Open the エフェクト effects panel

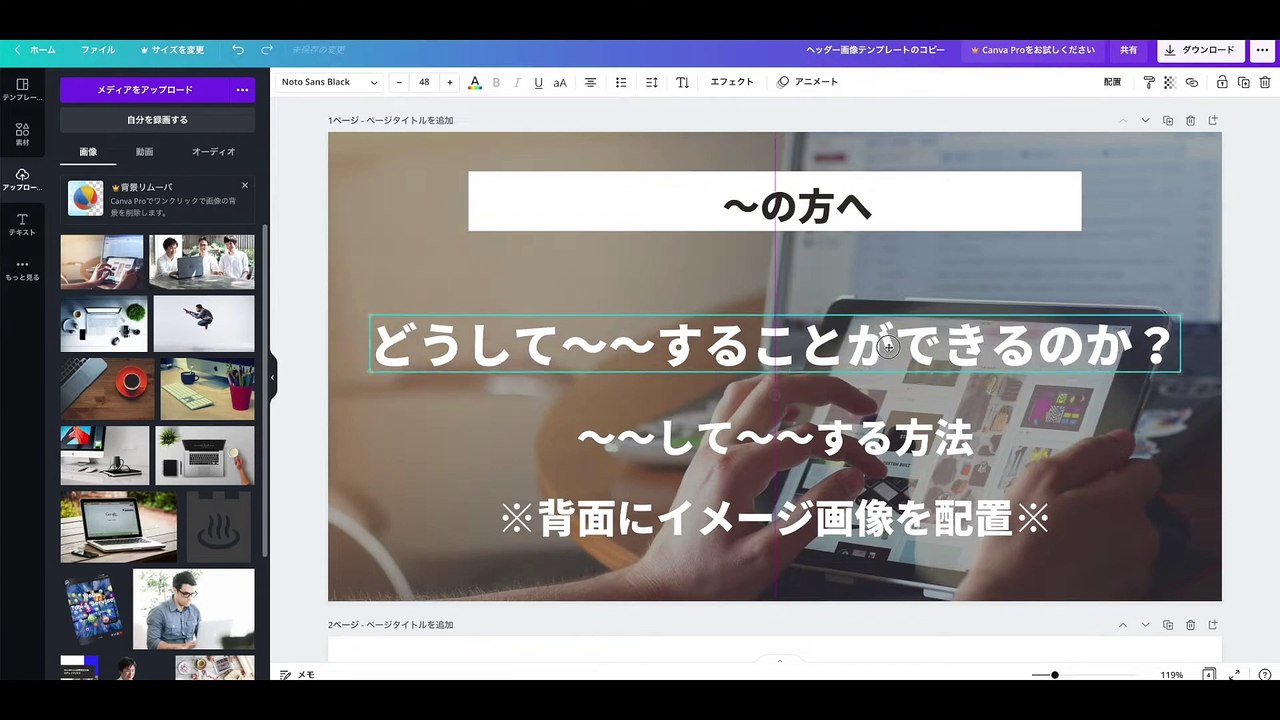click(732, 82)
